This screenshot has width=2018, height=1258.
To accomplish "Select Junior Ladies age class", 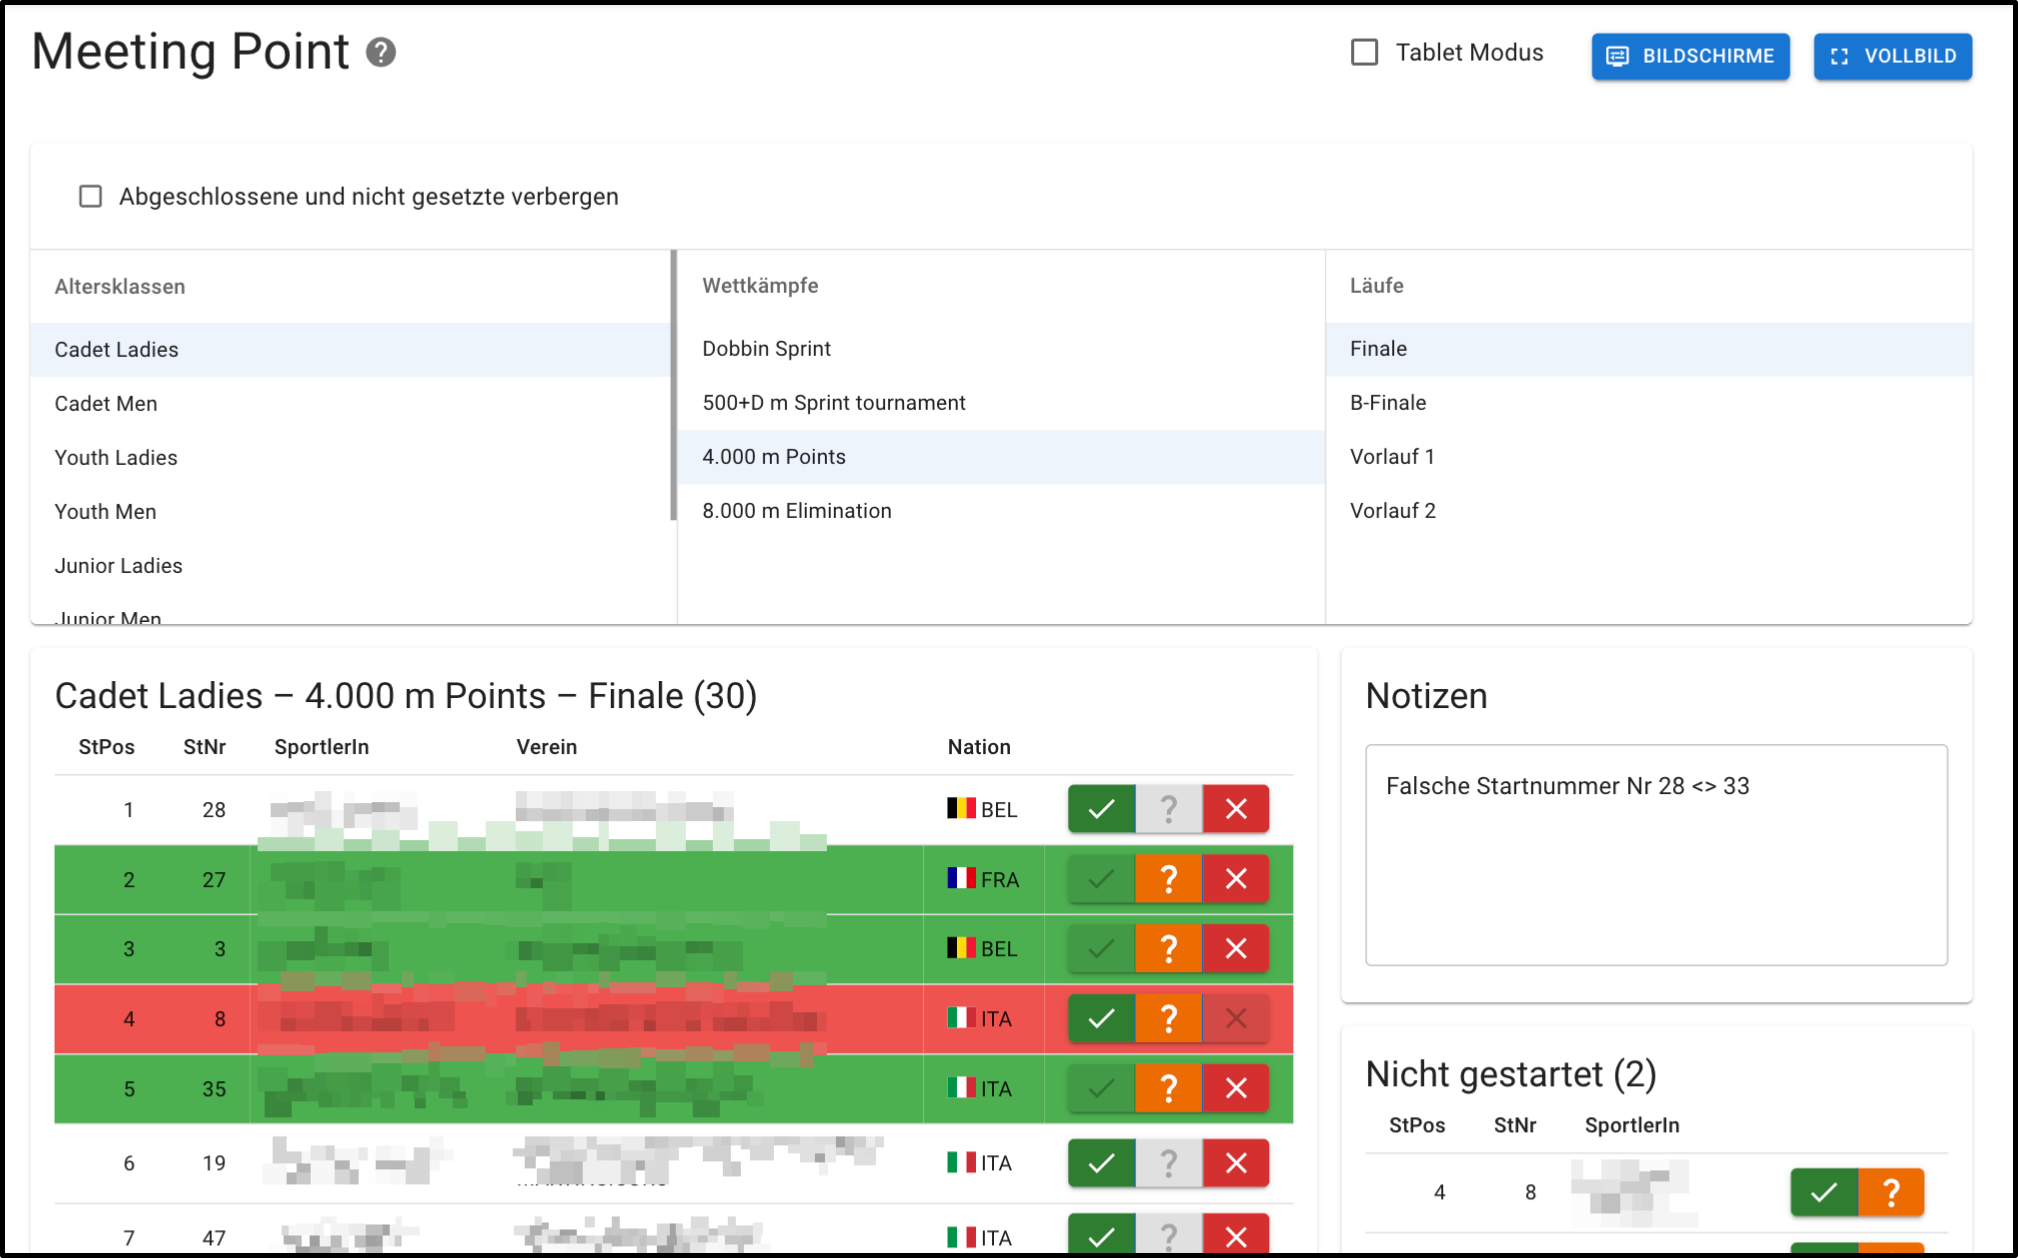I will [352, 565].
